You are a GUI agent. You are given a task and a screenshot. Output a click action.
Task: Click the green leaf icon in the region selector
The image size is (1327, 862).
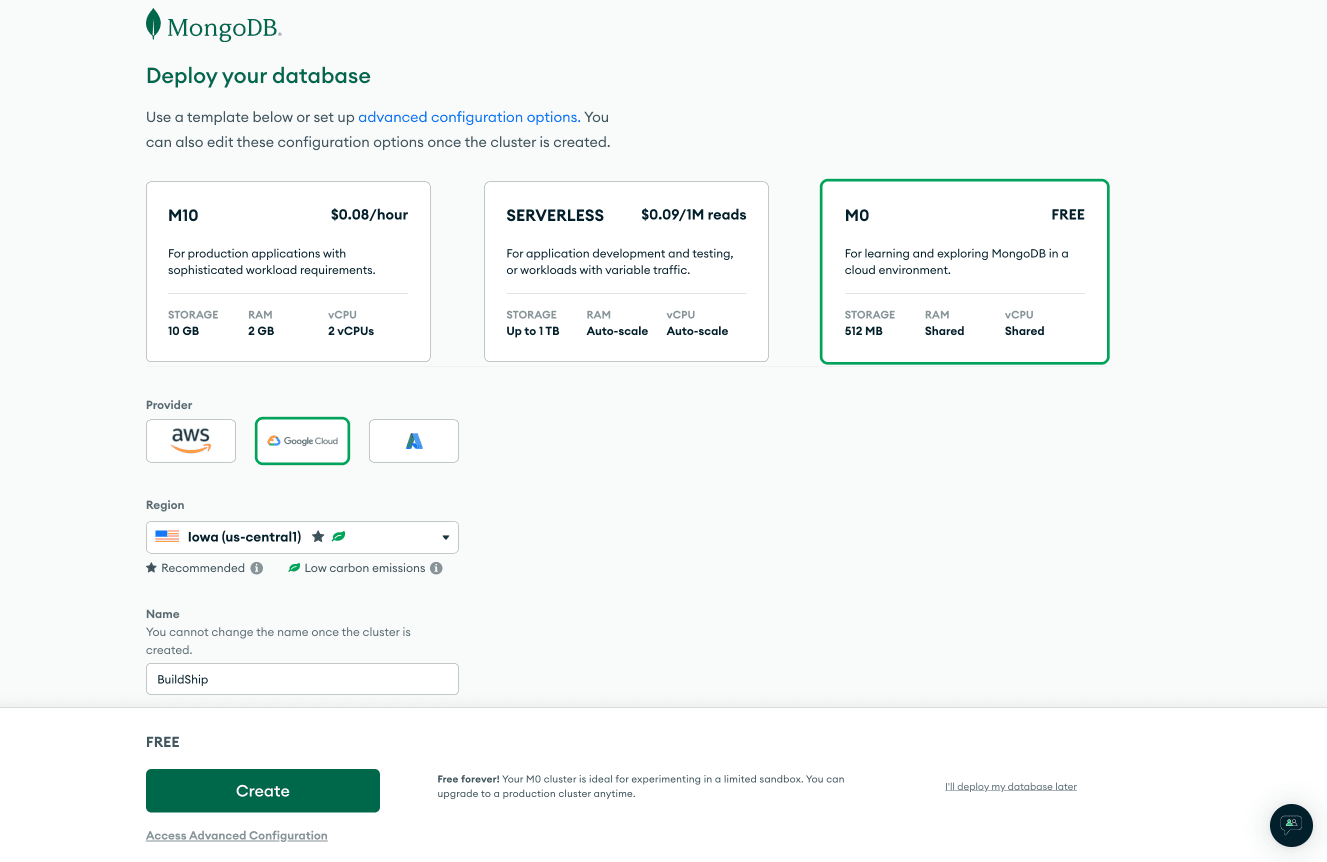coord(338,536)
